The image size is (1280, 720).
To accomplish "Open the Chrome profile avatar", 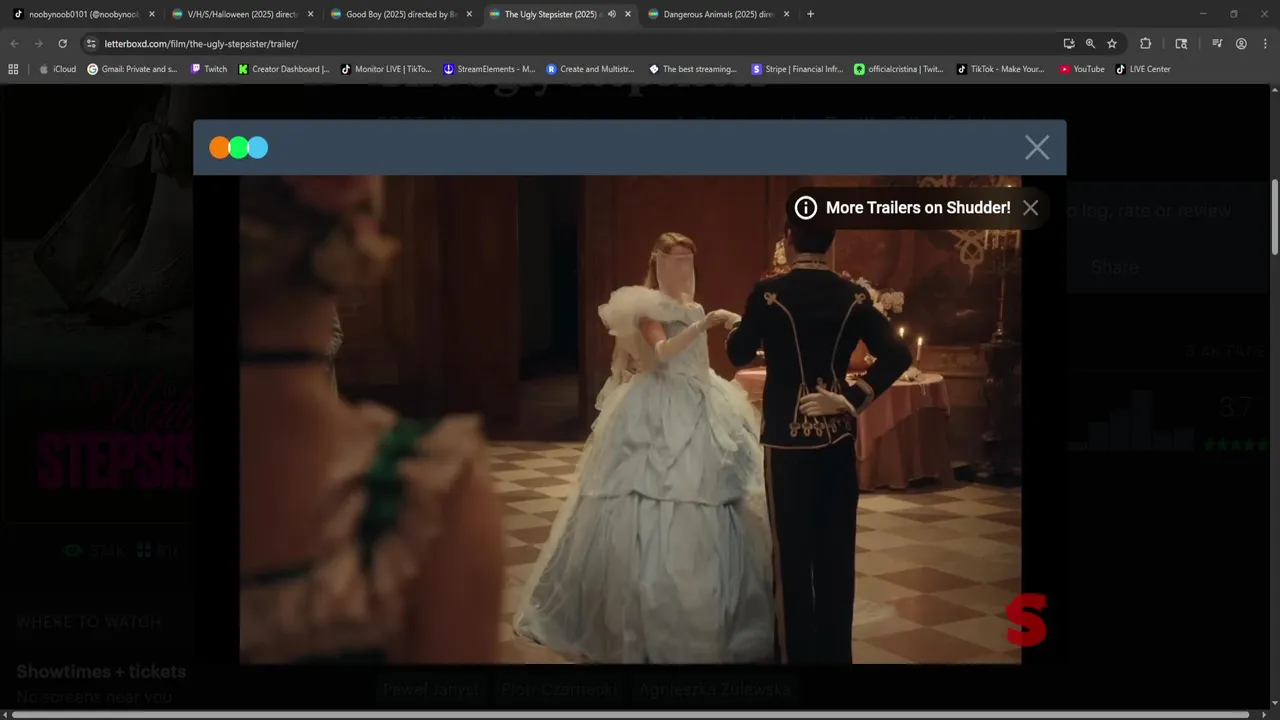I will click(x=1241, y=44).
